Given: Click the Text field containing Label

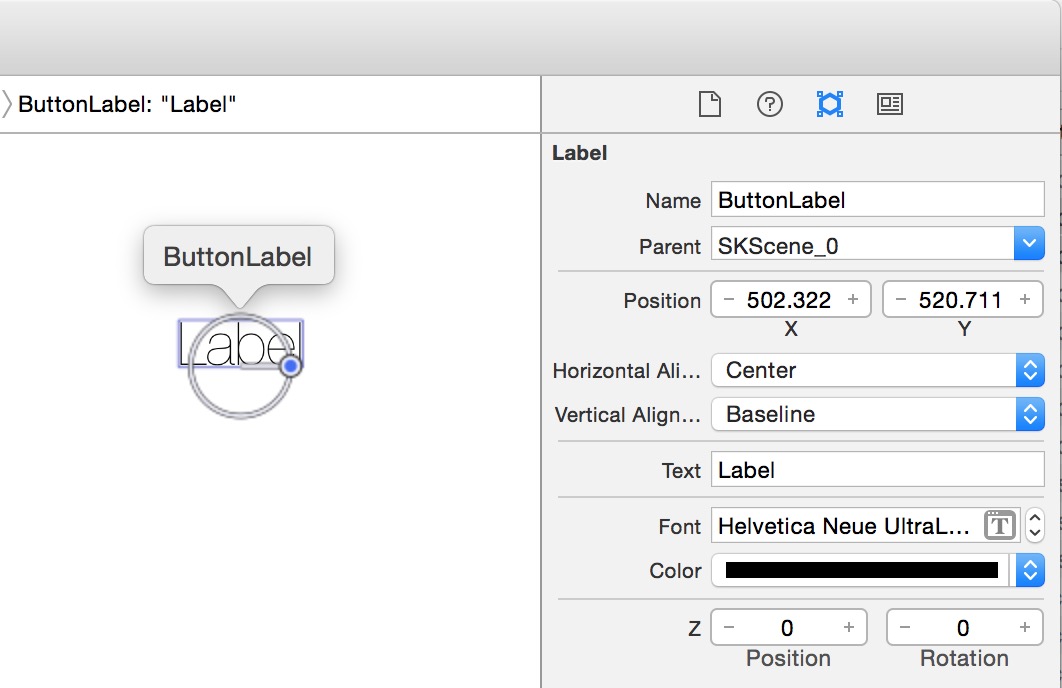Looking at the screenshot, I should click(876, 470).
